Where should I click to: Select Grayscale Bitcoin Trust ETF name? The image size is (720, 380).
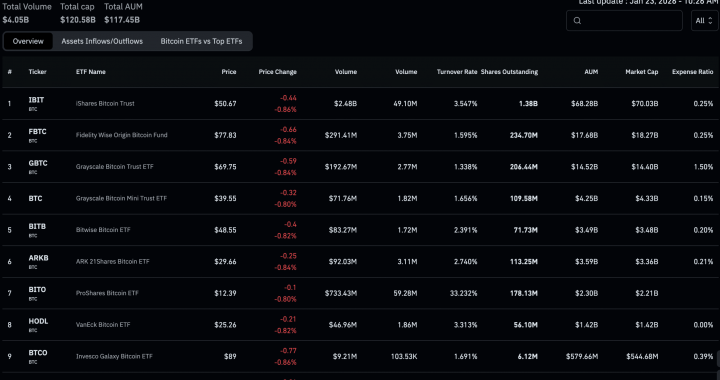[115, 167]
